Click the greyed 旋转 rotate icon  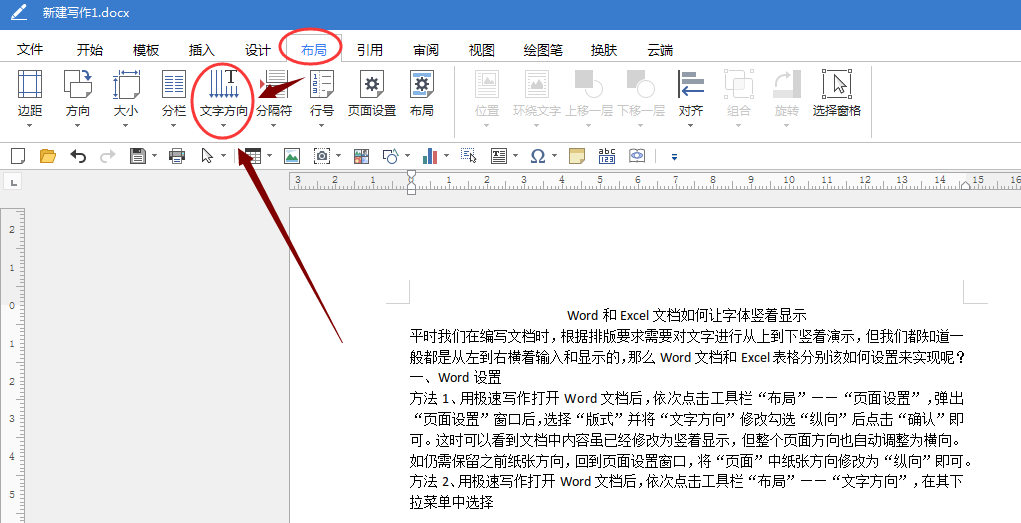787,84
